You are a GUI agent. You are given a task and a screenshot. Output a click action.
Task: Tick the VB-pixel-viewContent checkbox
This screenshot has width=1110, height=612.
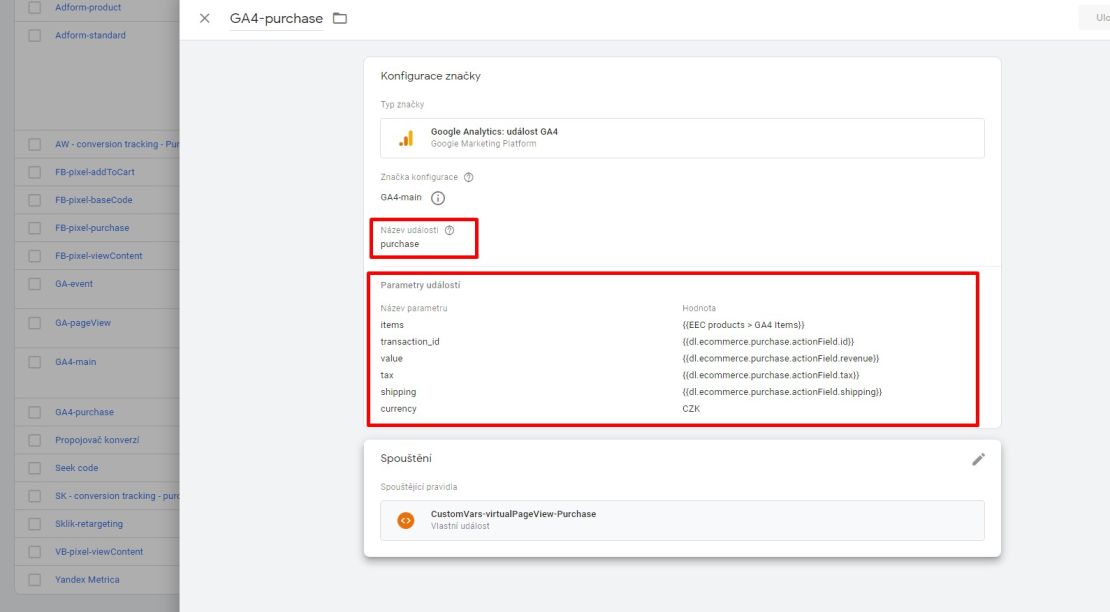click(34, 552)
